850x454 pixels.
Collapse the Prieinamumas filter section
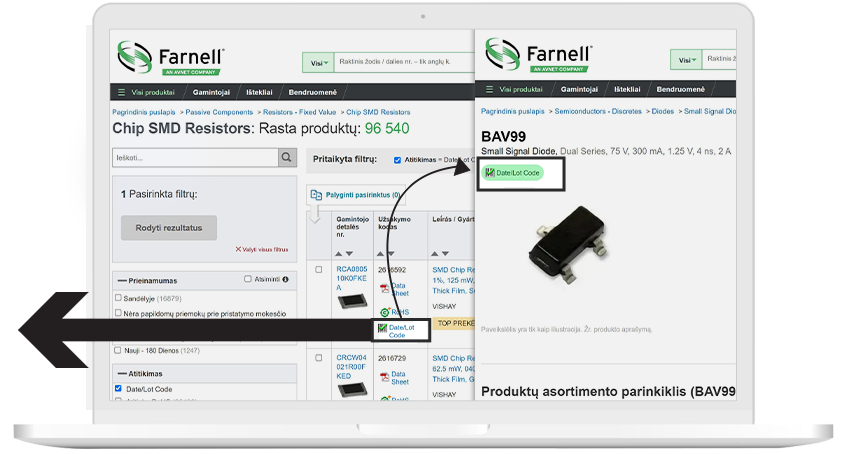[121, 280]
